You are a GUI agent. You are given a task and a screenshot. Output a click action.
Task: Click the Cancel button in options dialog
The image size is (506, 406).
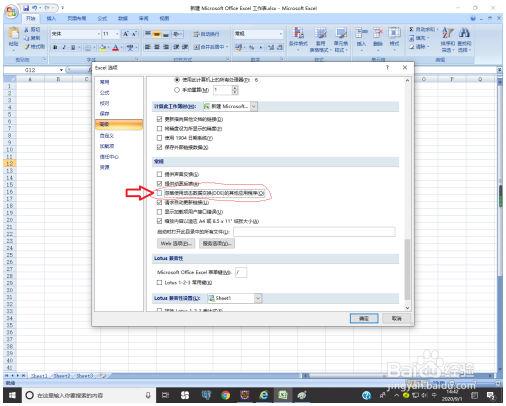[396, 318]
